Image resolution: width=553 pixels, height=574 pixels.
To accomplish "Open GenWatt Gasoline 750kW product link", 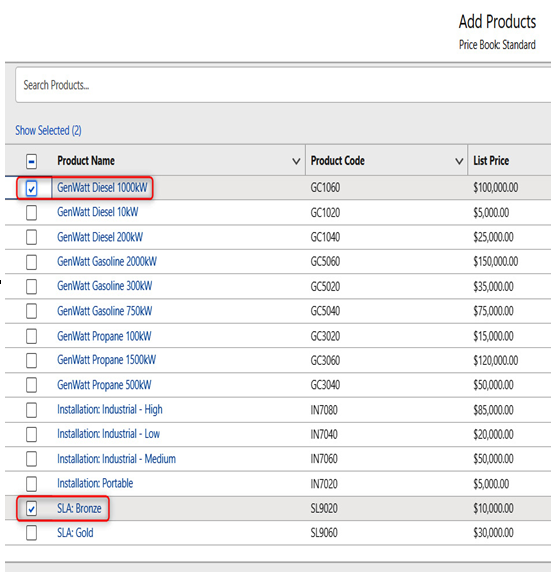I will (x=105, y=311).
